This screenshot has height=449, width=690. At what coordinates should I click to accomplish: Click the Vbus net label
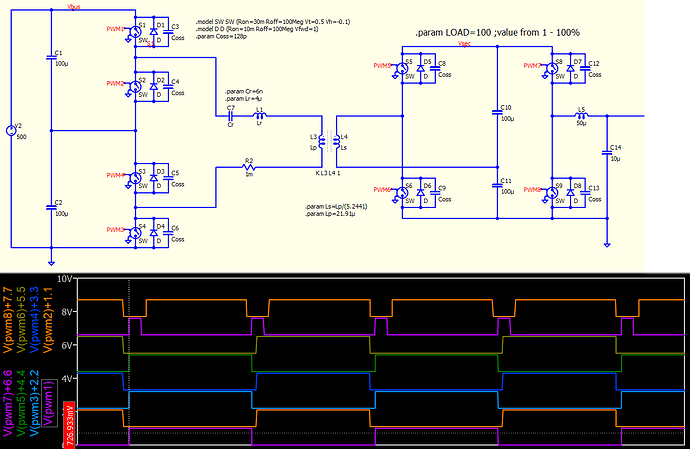[x=73, y=6]
